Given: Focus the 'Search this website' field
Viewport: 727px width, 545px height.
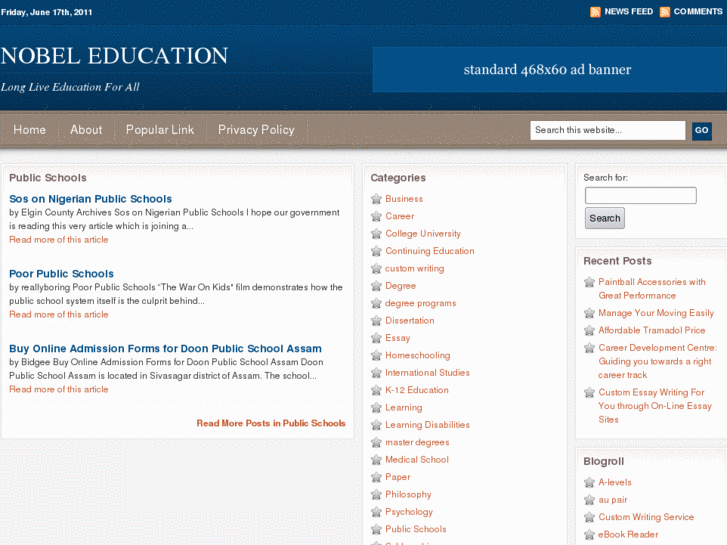Looking at the screenshot, I should pyautogui.click(x=607, y=130).
